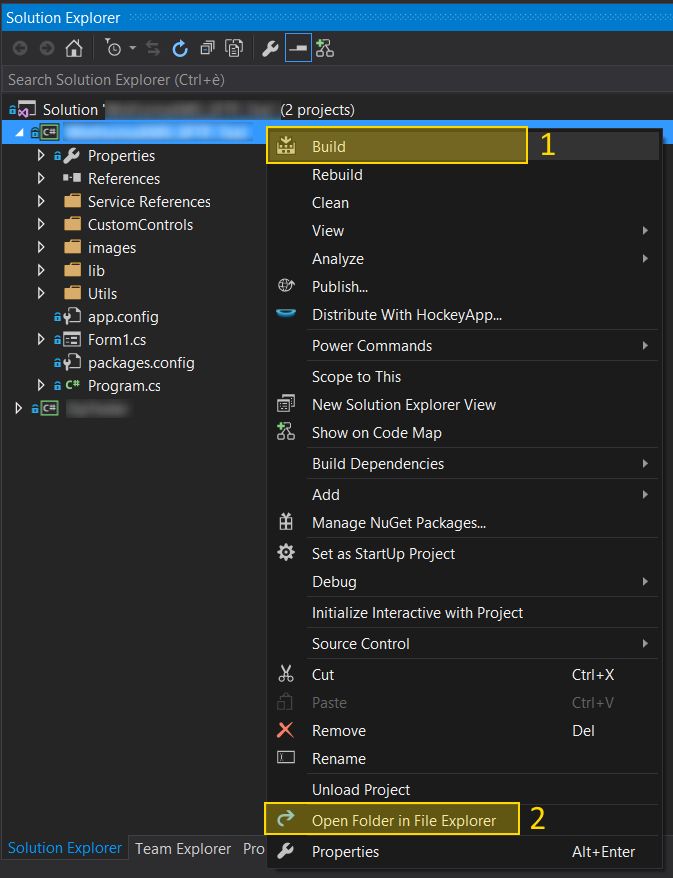Screen dimensions: 673x878
Task: Select the packages.config file
Action: (x=141, y=363)
